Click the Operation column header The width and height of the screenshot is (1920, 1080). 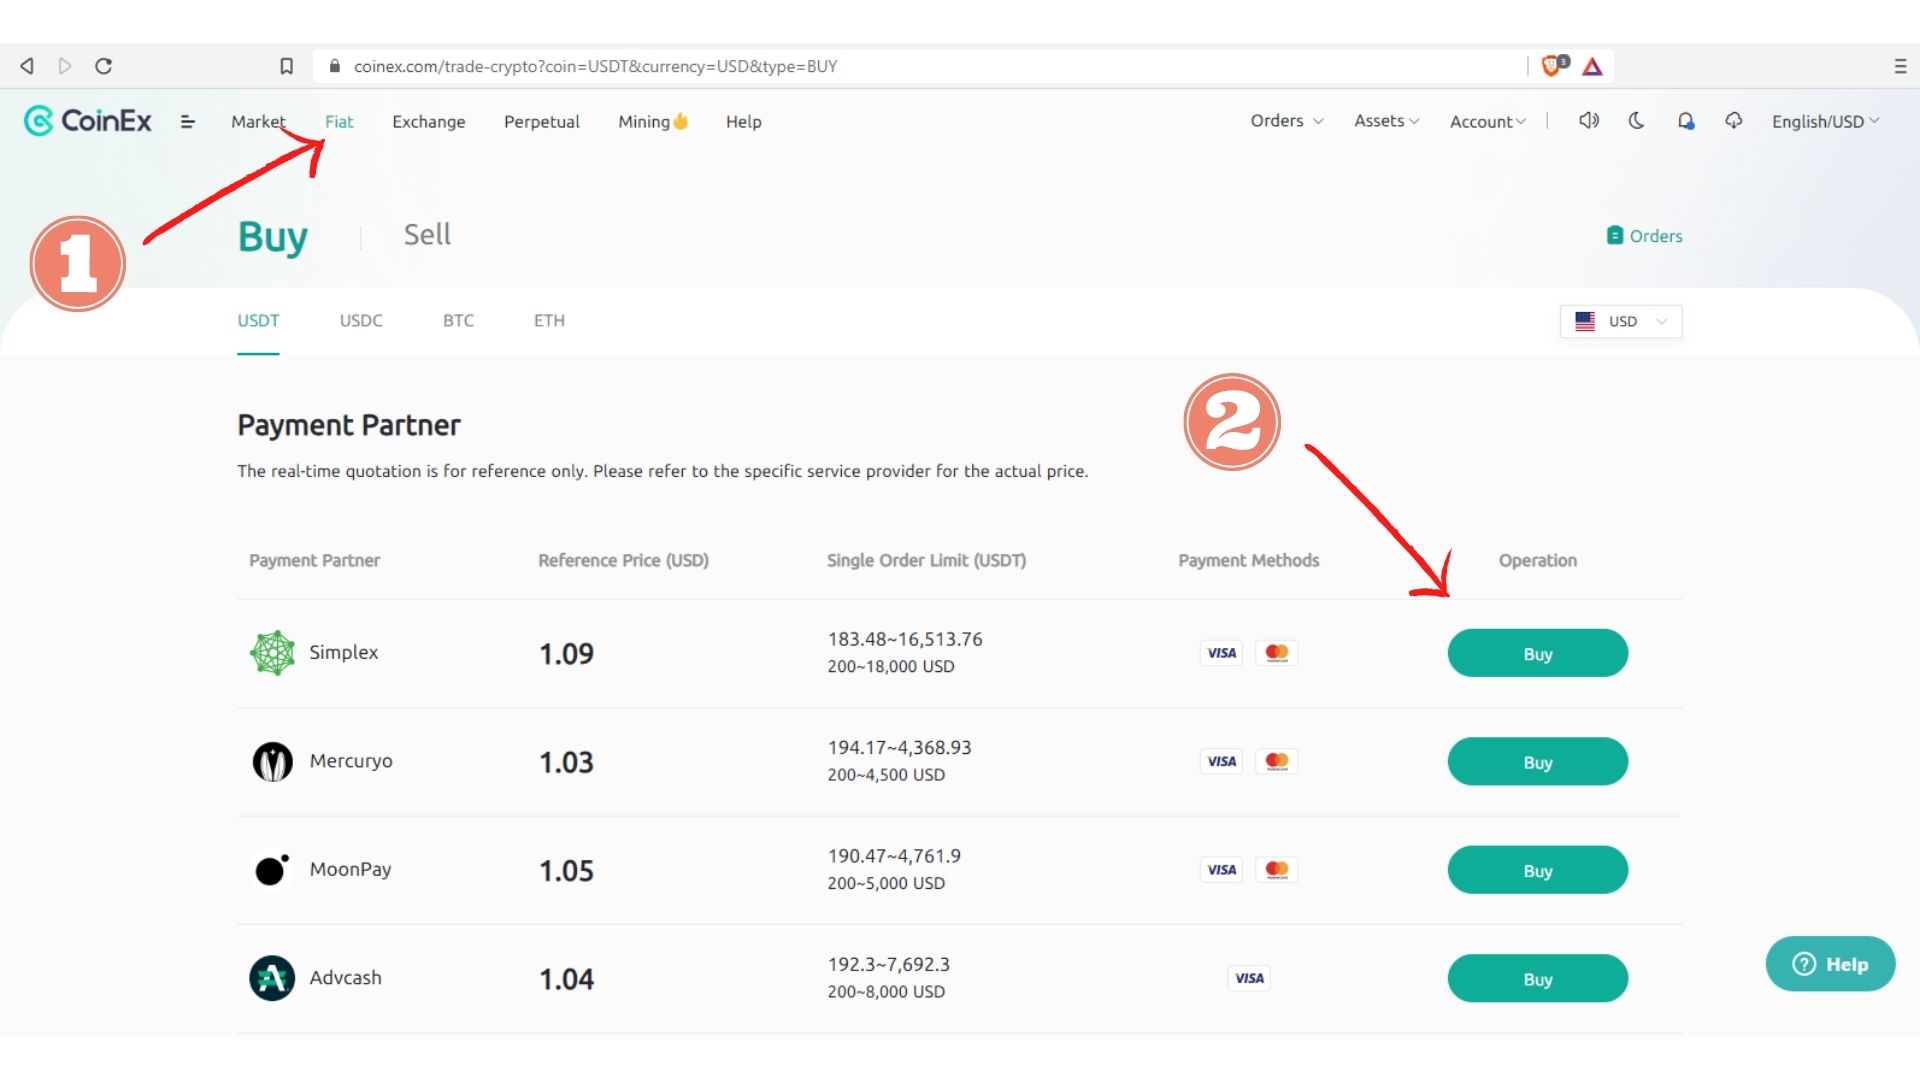coord(1538,561)
